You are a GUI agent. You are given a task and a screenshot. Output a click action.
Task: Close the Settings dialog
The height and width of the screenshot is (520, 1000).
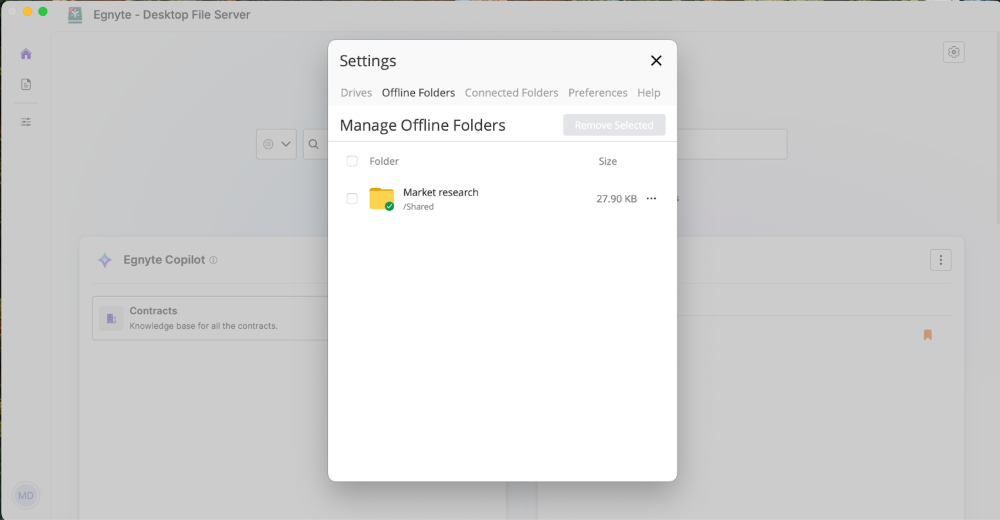click(x=656, y=61)
